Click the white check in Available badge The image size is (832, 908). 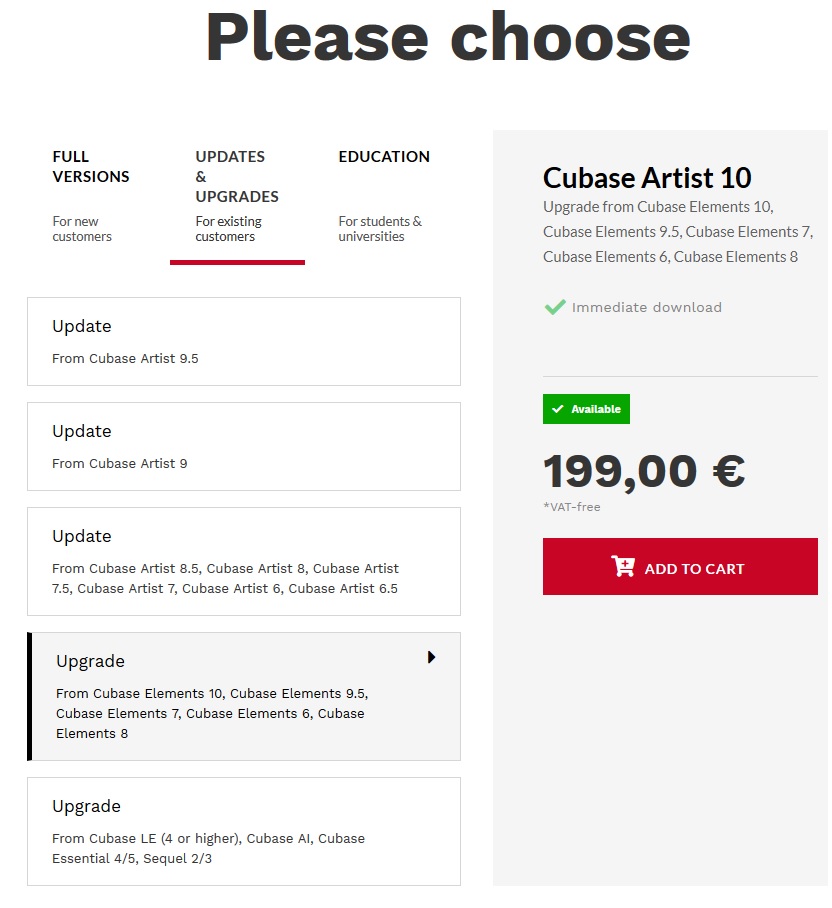pyautogui.click(x=558, y=409)
